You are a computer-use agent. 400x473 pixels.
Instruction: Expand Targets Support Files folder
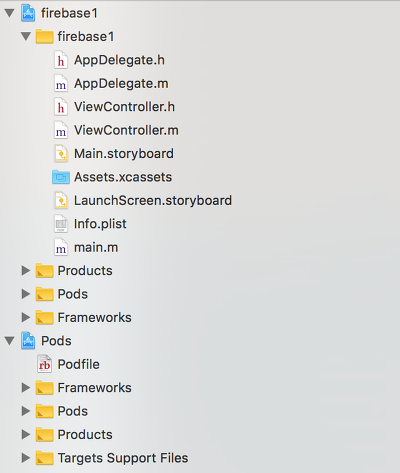(x=26, y=458)
